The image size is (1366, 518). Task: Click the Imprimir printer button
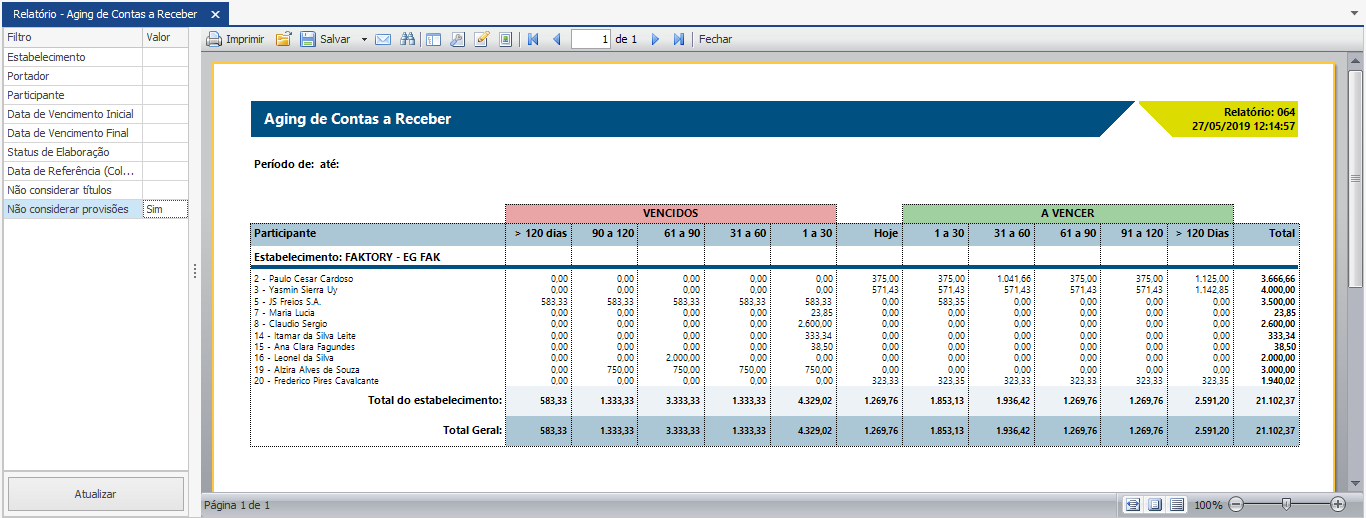[235, 39]
